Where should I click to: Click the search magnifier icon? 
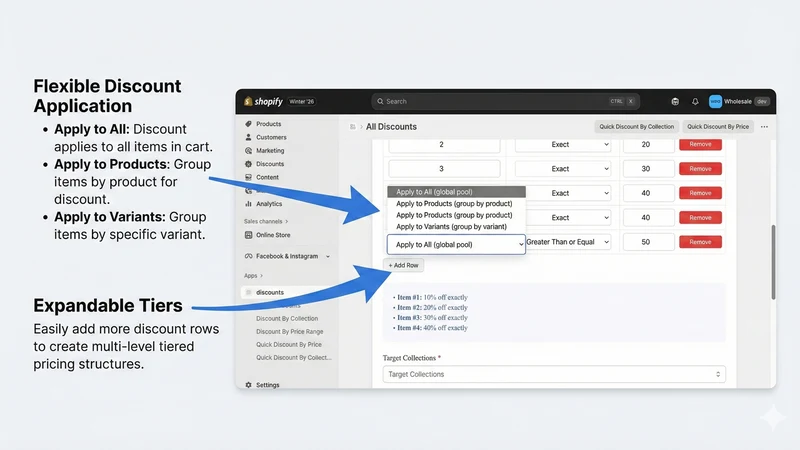(x=380, y=102)
